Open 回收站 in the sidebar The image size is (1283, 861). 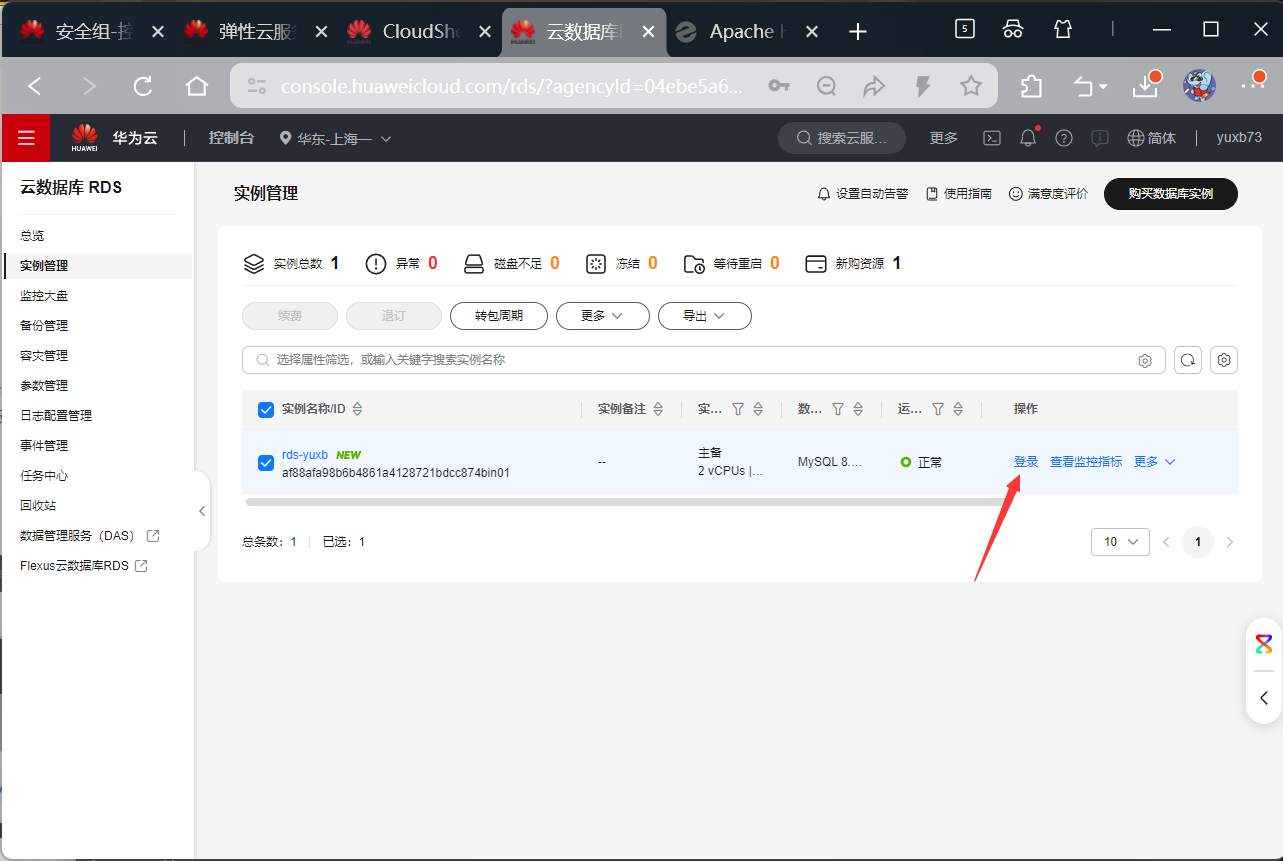pyautogui.click(x=38, y=506)
